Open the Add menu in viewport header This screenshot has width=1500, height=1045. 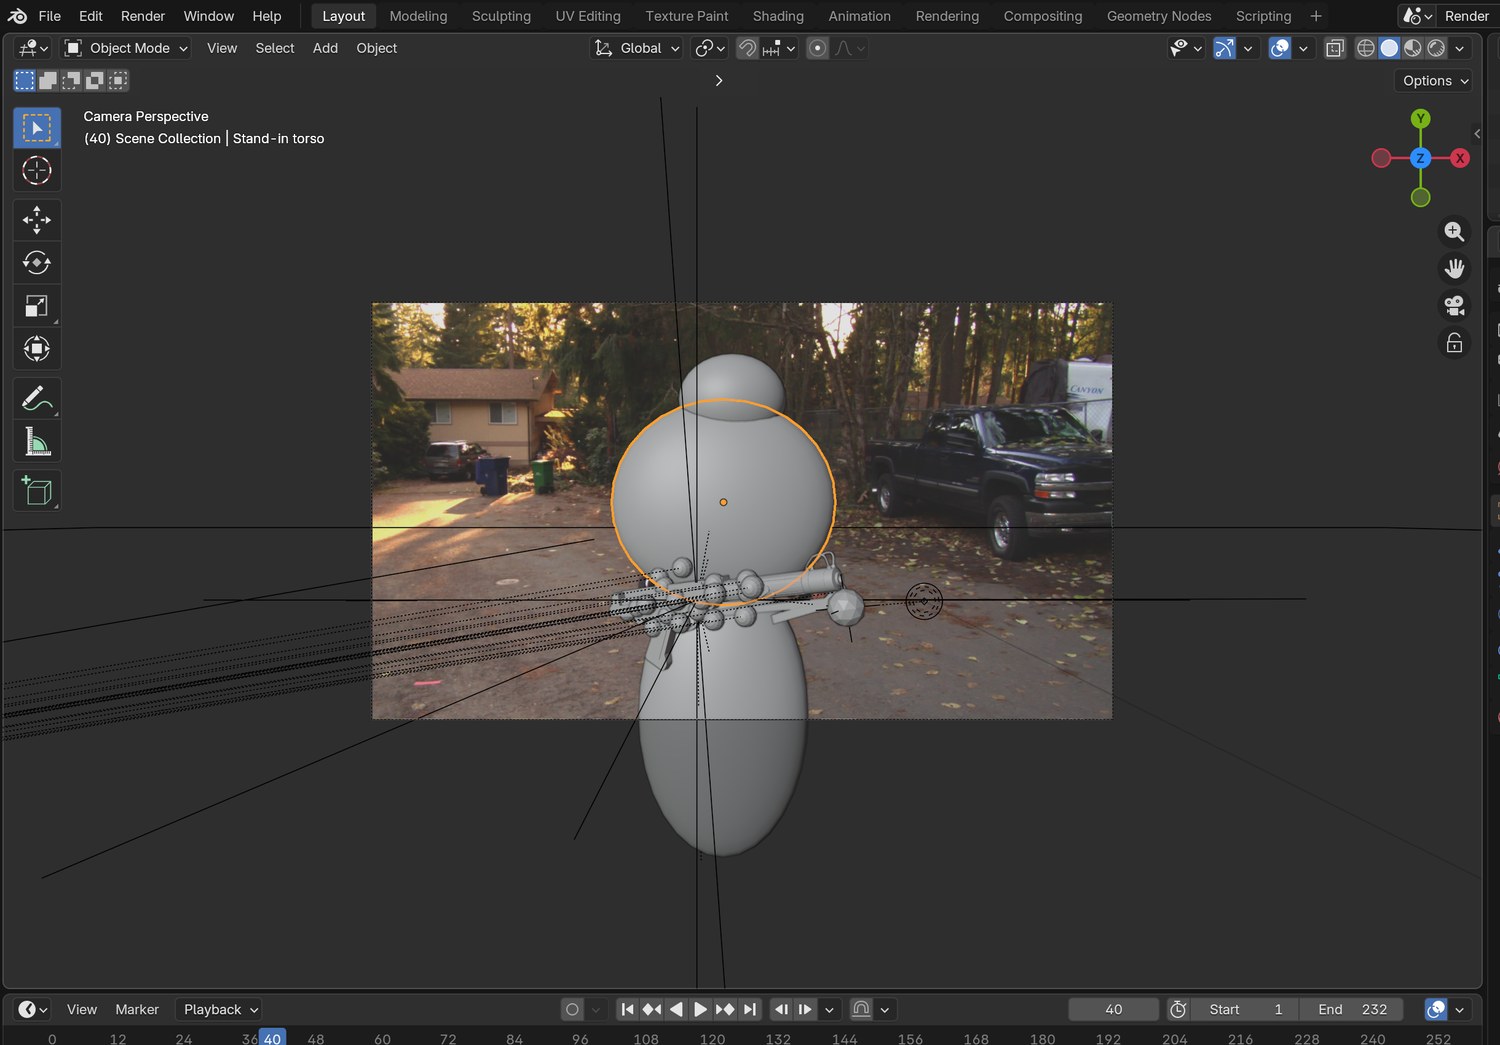tap(325, 48)
